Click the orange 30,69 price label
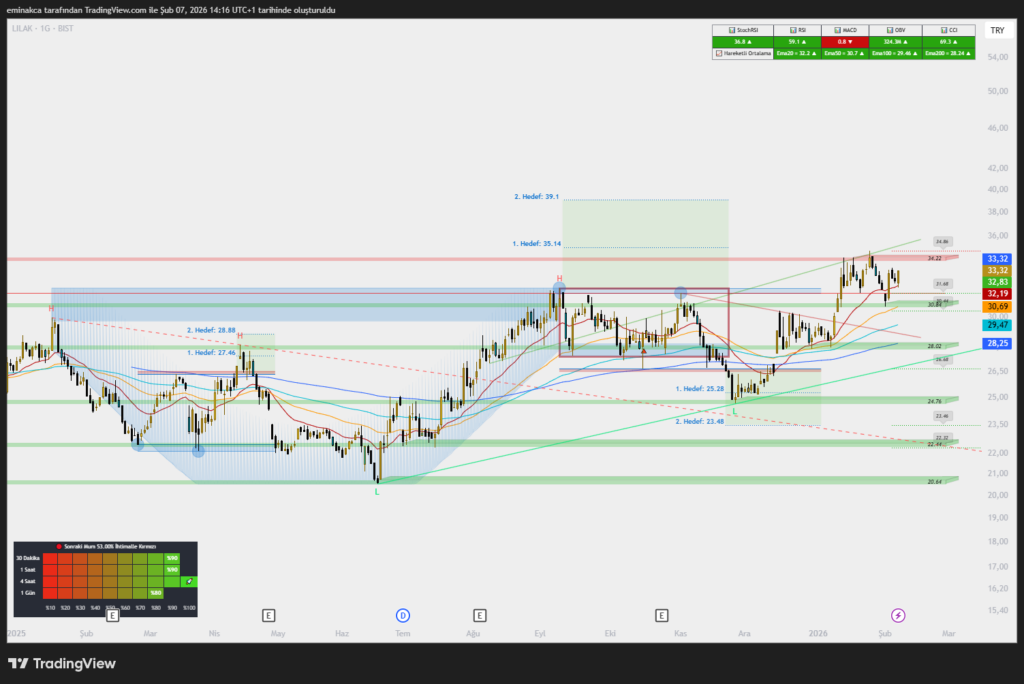The image size is (1024, 684). tap(997, 306)
